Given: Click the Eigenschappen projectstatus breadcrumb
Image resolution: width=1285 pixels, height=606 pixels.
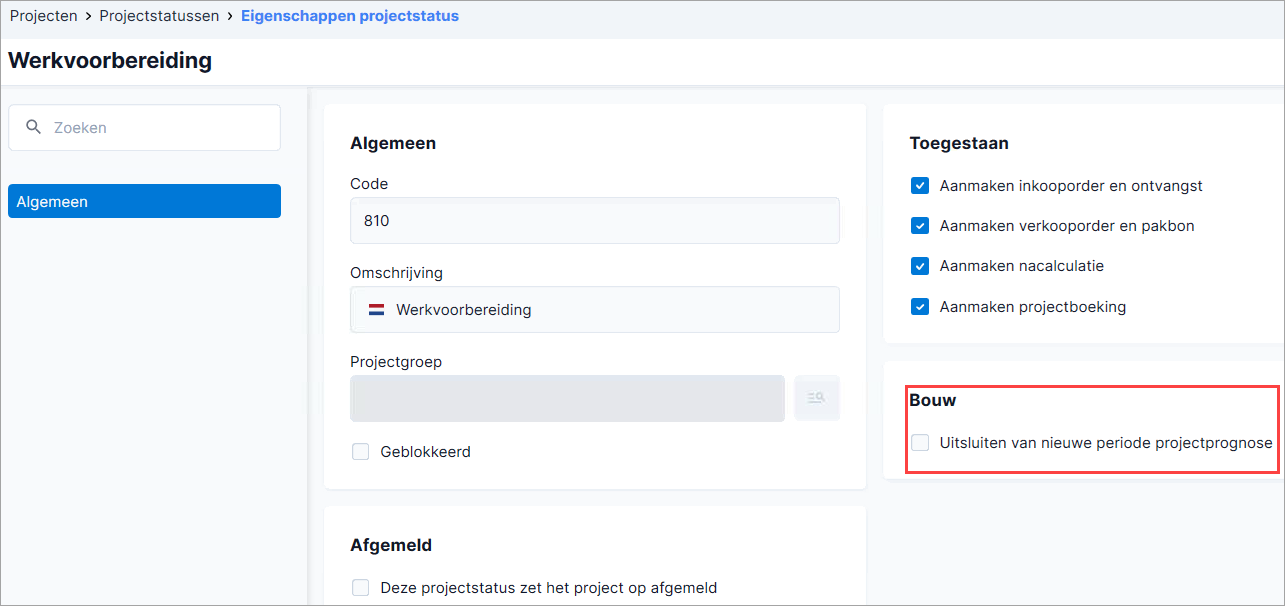Looking at the screenshot, I should pos(350,16).
